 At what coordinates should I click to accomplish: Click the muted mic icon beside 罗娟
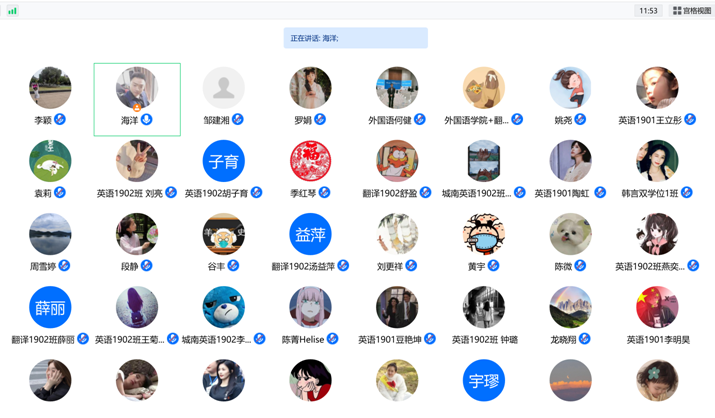(x=321, y=120)
